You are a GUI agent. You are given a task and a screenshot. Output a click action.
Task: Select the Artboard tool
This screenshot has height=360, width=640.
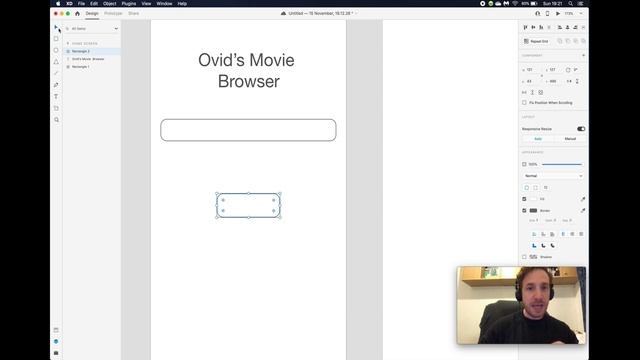pos(56,108)
